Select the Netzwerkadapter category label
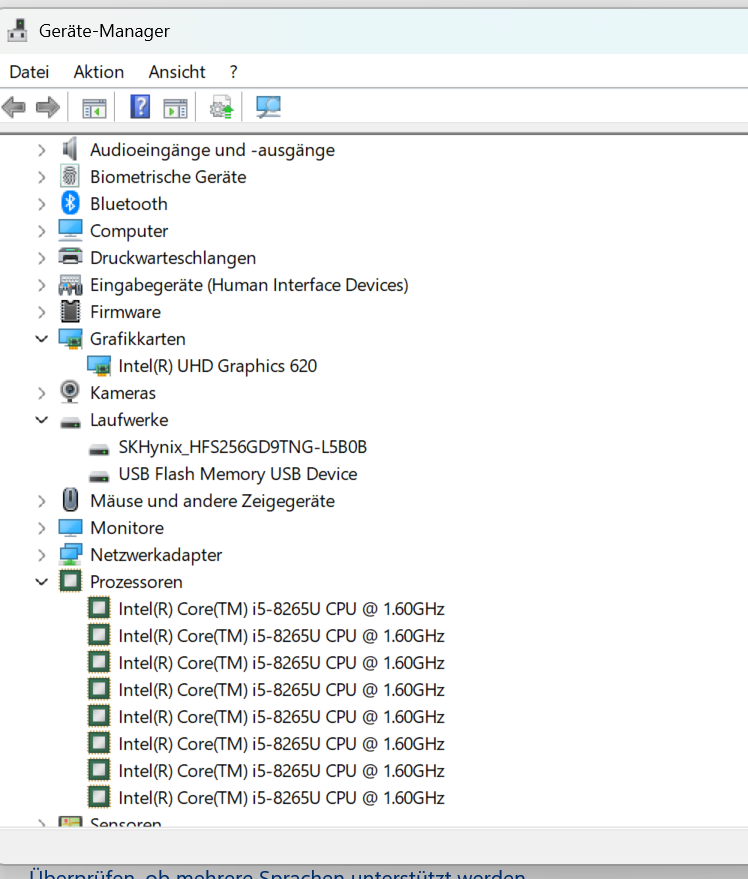The width and height of the screenshot is (748, 879). pos(156,556)
